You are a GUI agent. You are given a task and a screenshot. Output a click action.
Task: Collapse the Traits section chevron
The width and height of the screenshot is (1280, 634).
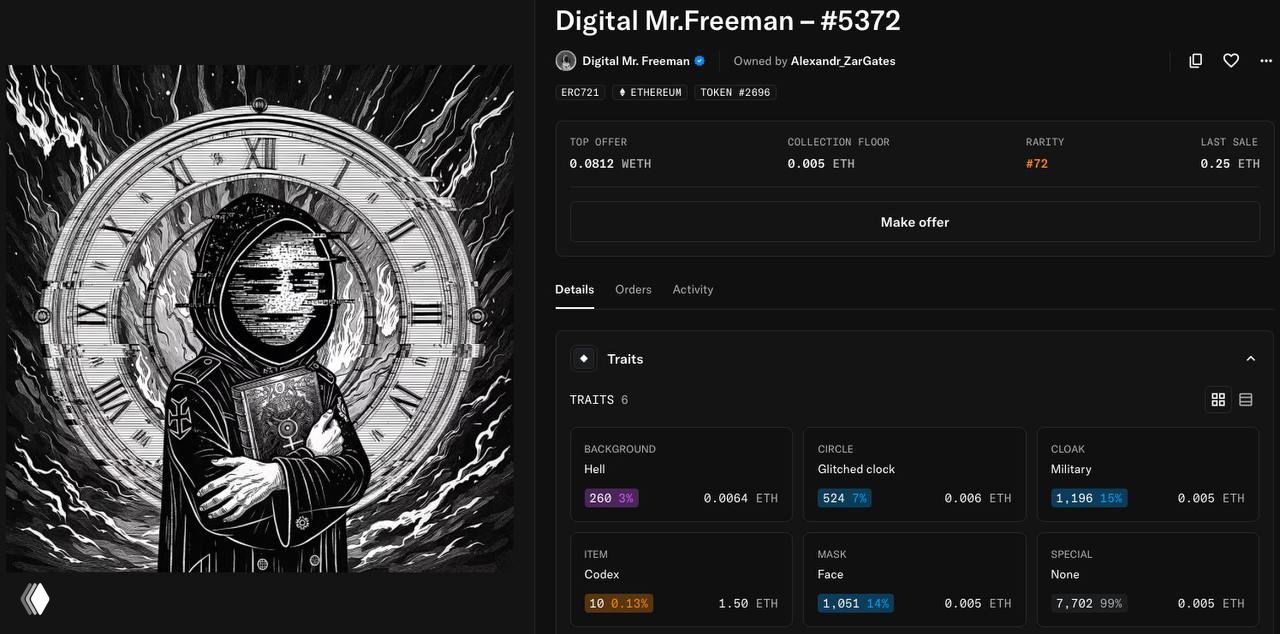1250,357
